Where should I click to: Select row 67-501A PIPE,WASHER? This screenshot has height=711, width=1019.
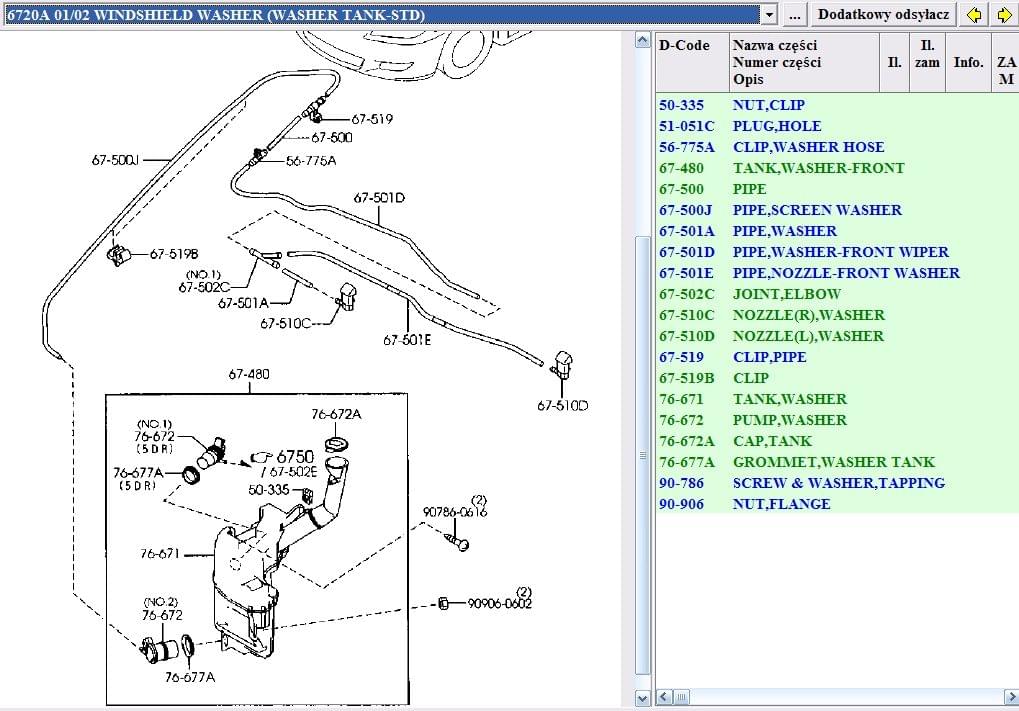[837, 231]
